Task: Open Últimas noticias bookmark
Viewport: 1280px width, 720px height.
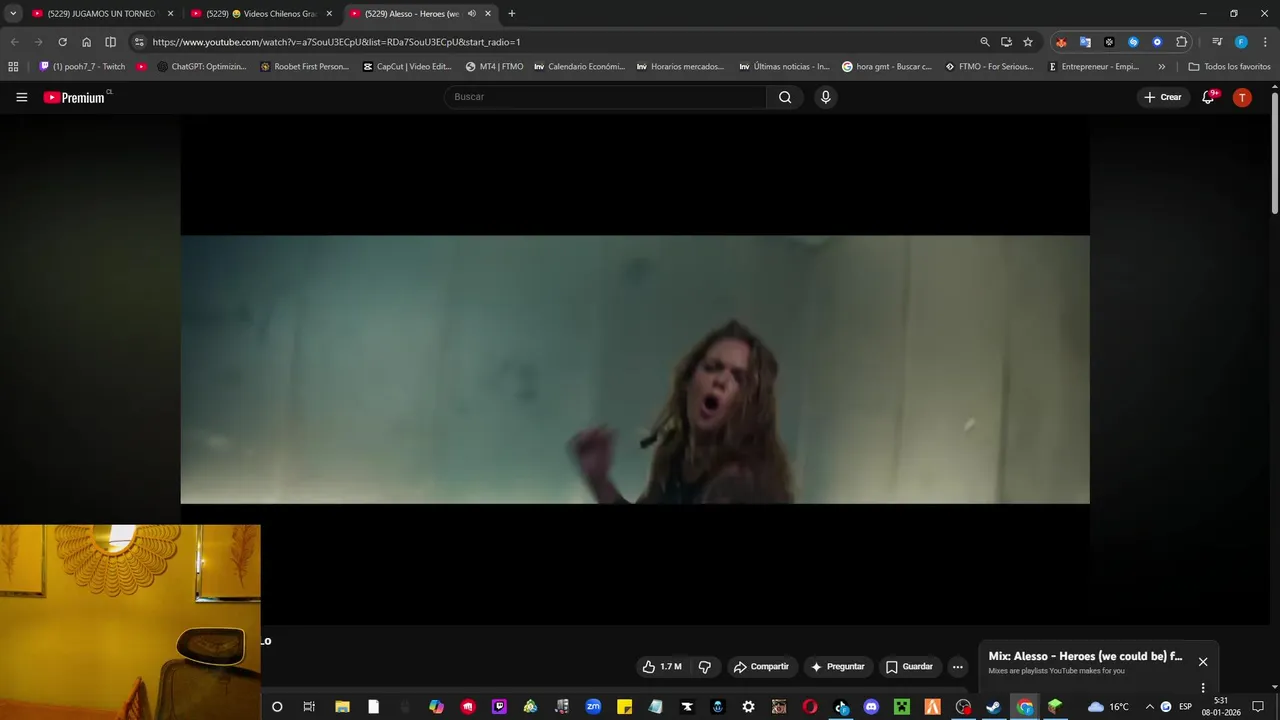Action: pyautogui.click(x=784, y=67)
